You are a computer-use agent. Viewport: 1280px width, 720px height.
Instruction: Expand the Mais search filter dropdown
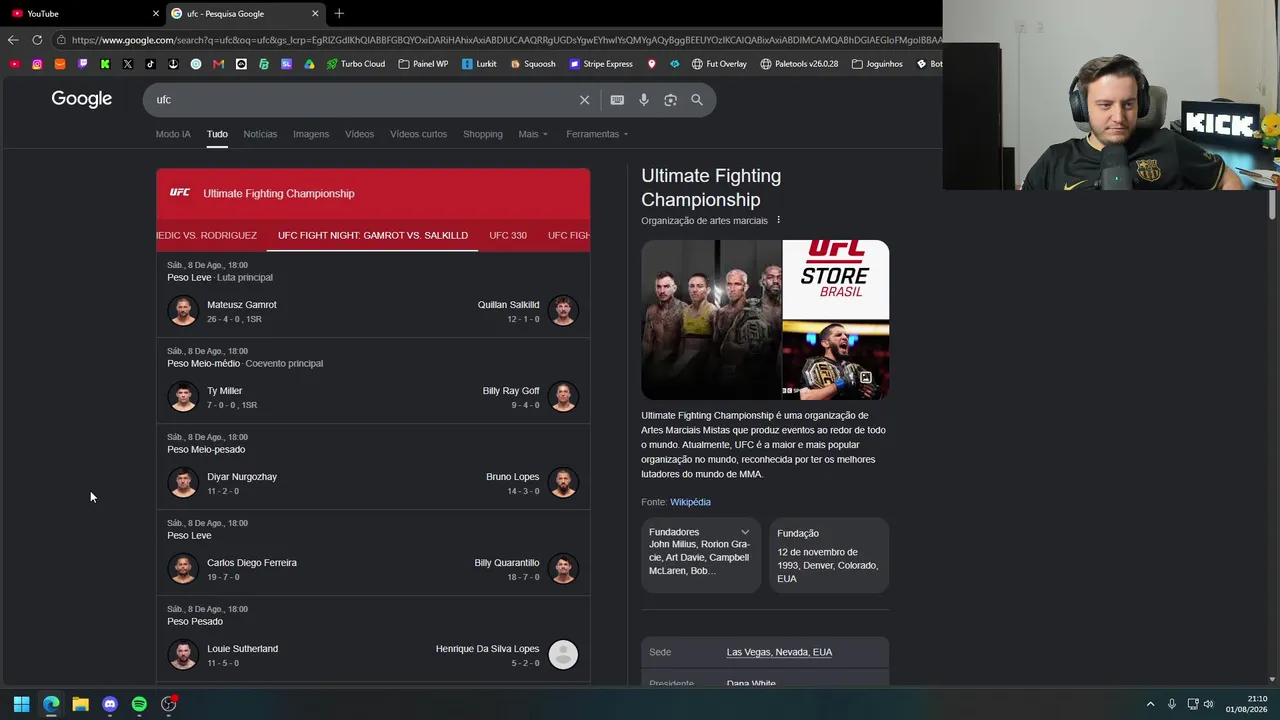[533, 134]
